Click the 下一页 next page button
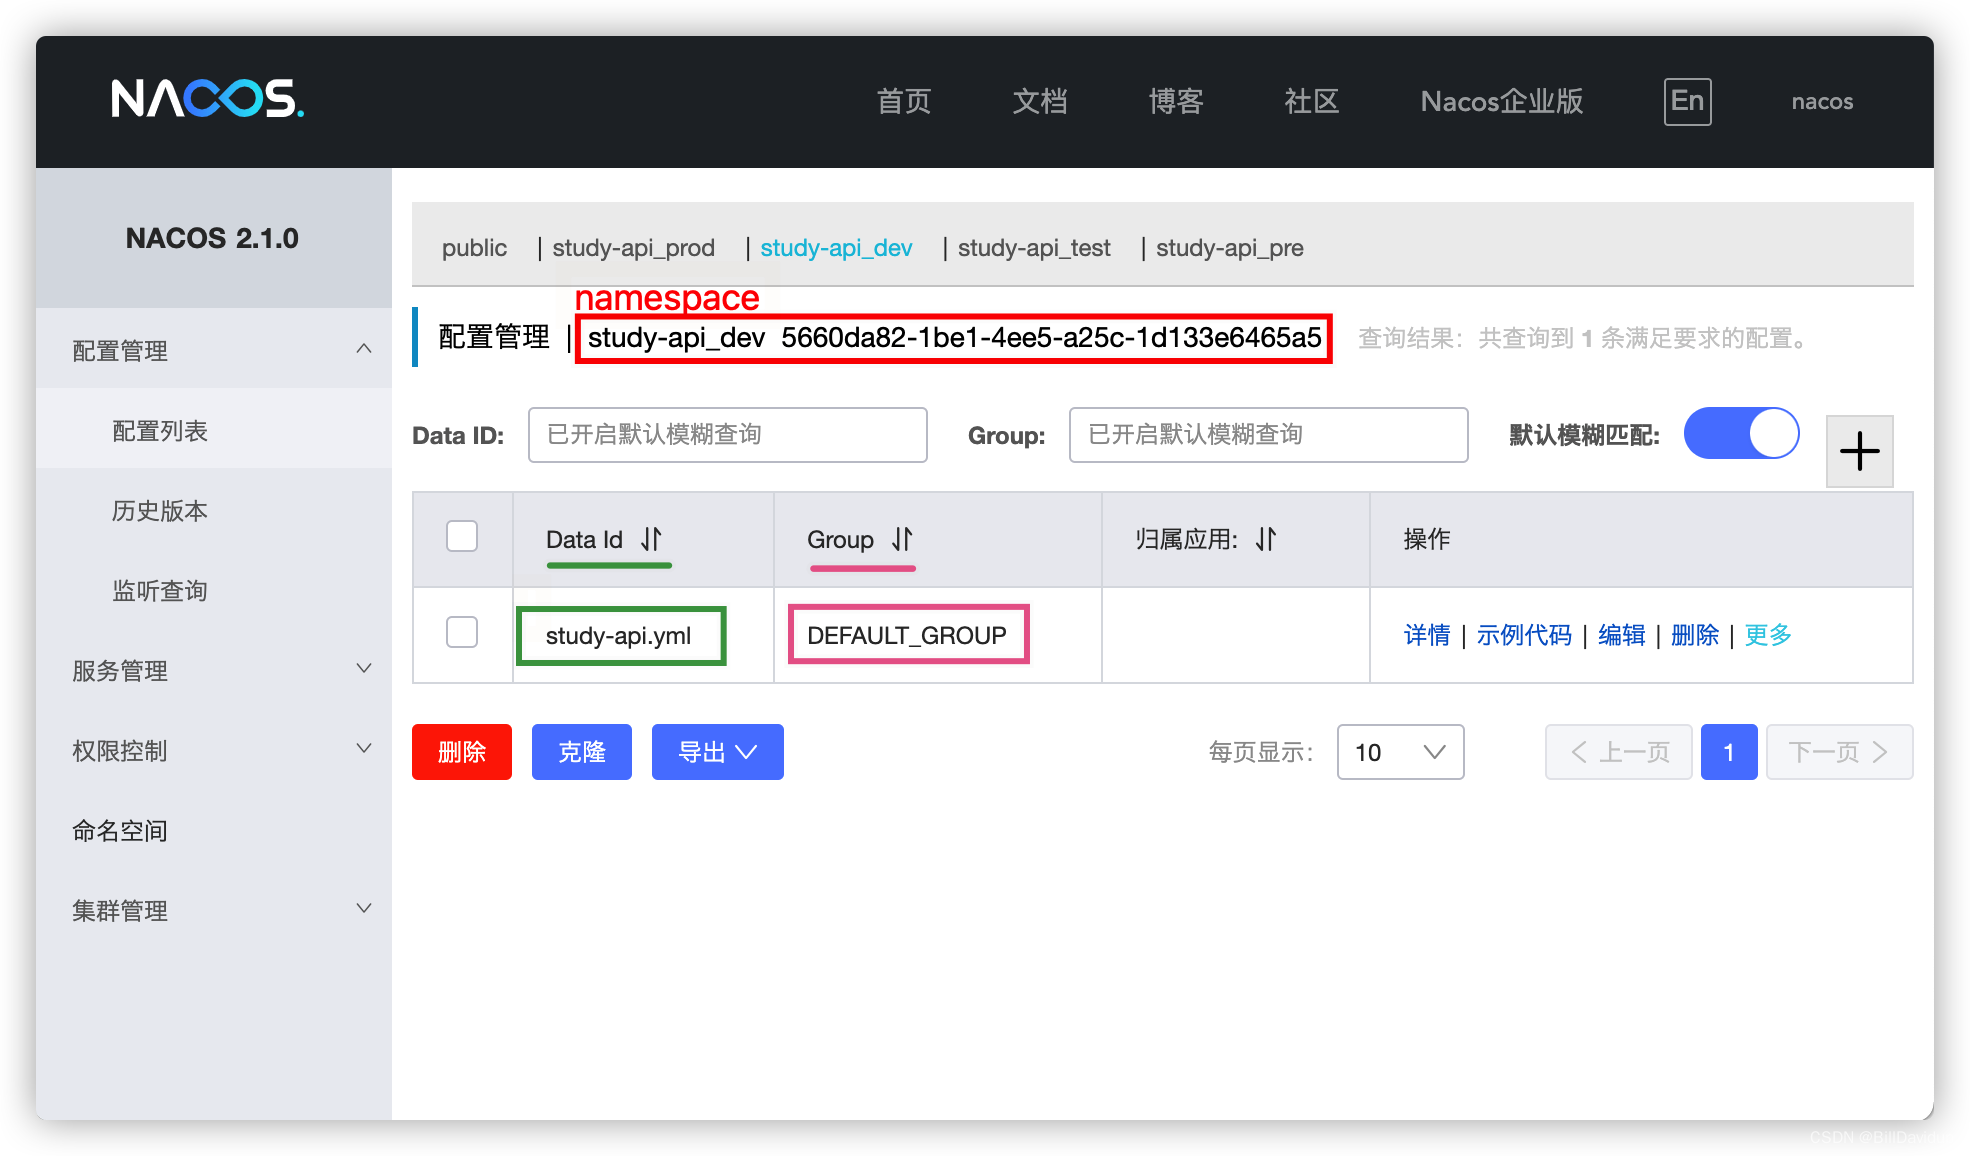This screenshot has height=1156, width=1970. (x=1839, y=752)
